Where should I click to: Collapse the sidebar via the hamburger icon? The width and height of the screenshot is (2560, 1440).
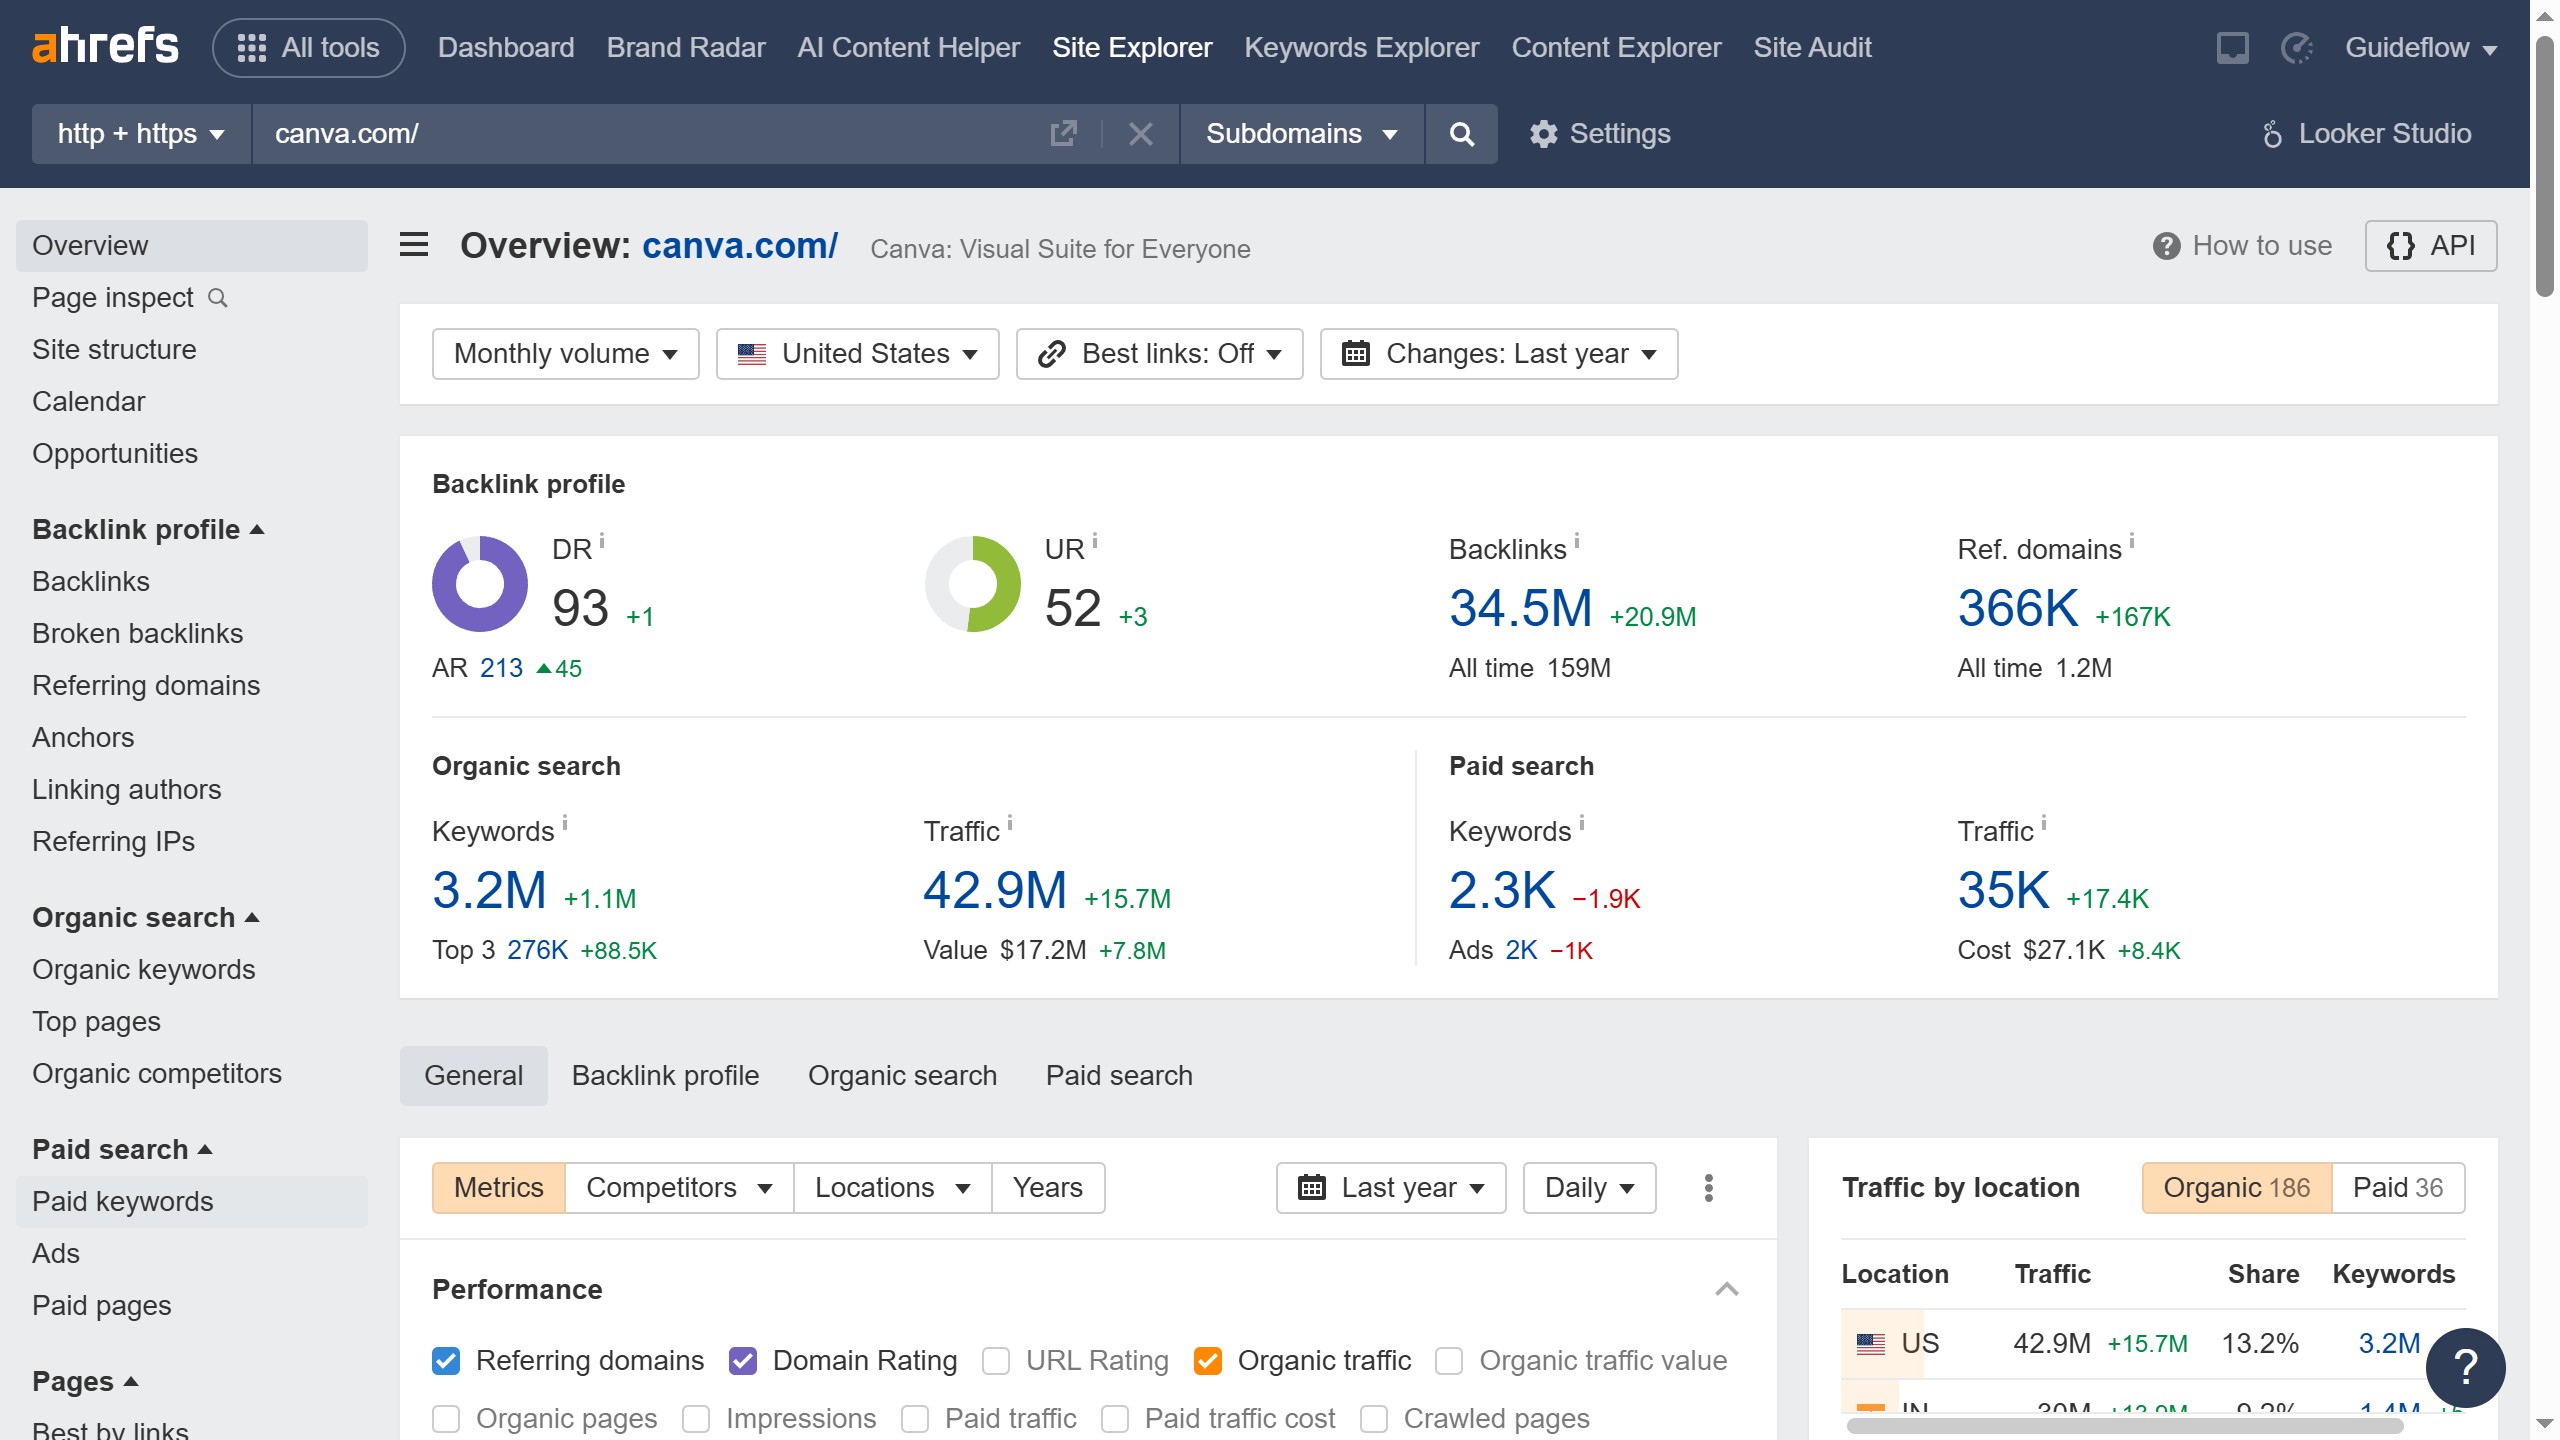413,245
